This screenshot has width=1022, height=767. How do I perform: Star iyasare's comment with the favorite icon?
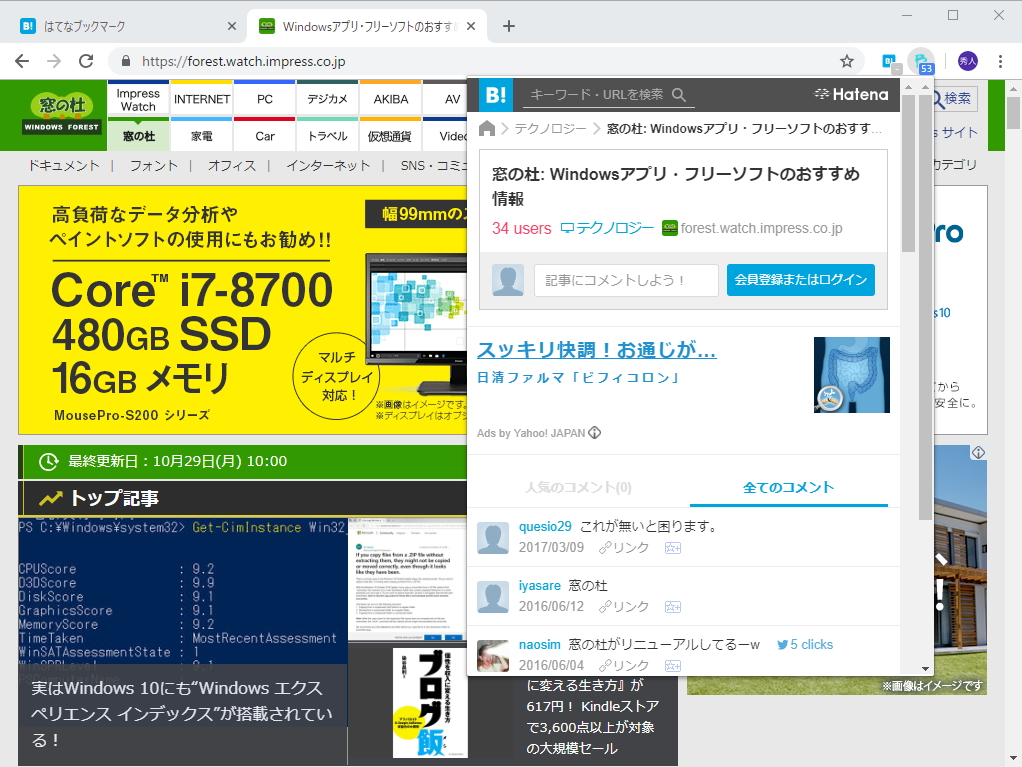pos(674,606)
